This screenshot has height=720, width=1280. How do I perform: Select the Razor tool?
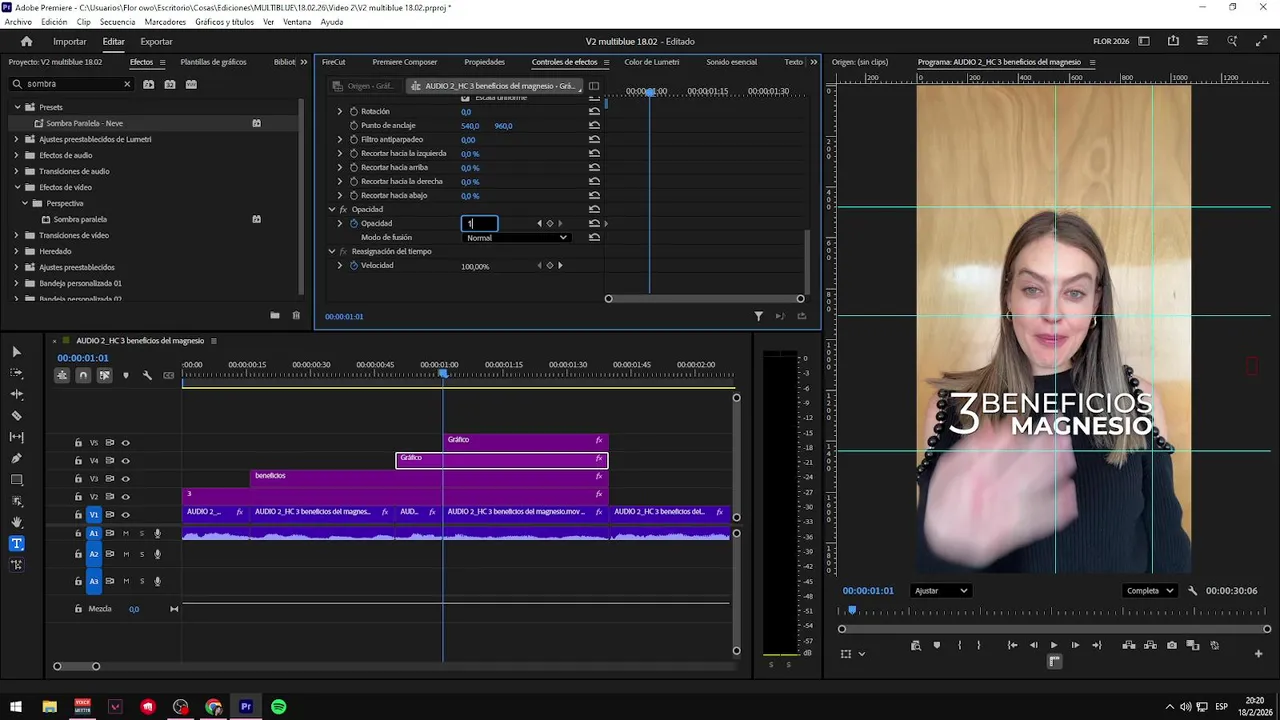16,416
